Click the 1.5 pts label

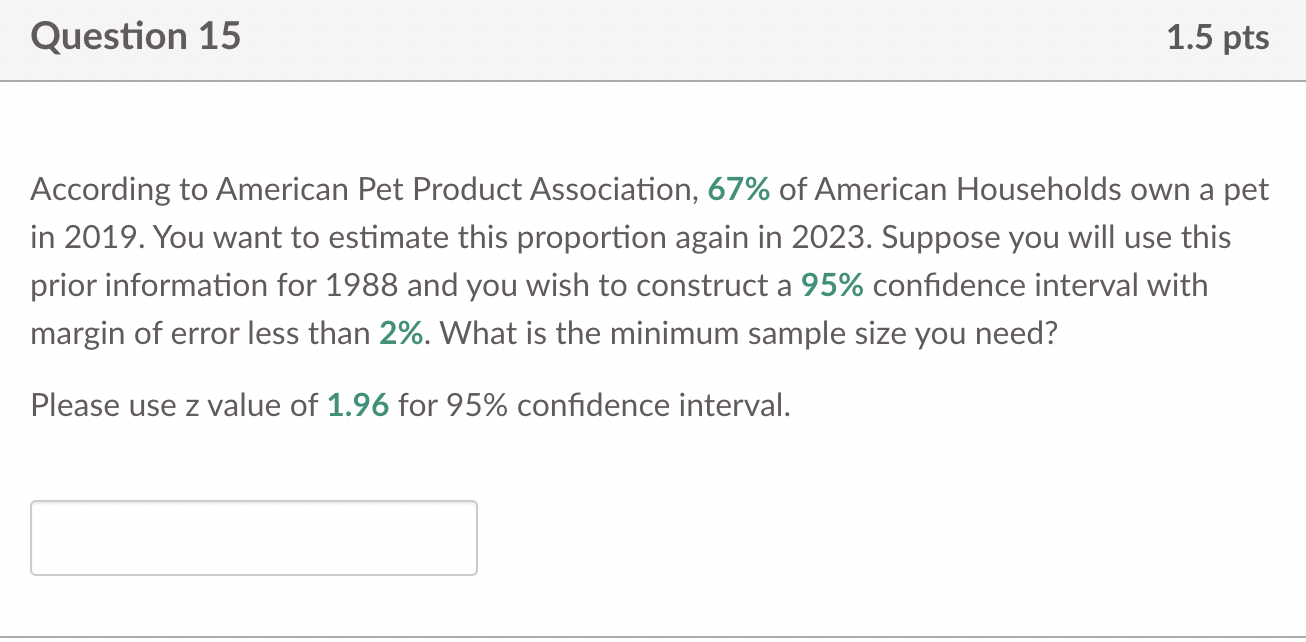coord(1218,38)
